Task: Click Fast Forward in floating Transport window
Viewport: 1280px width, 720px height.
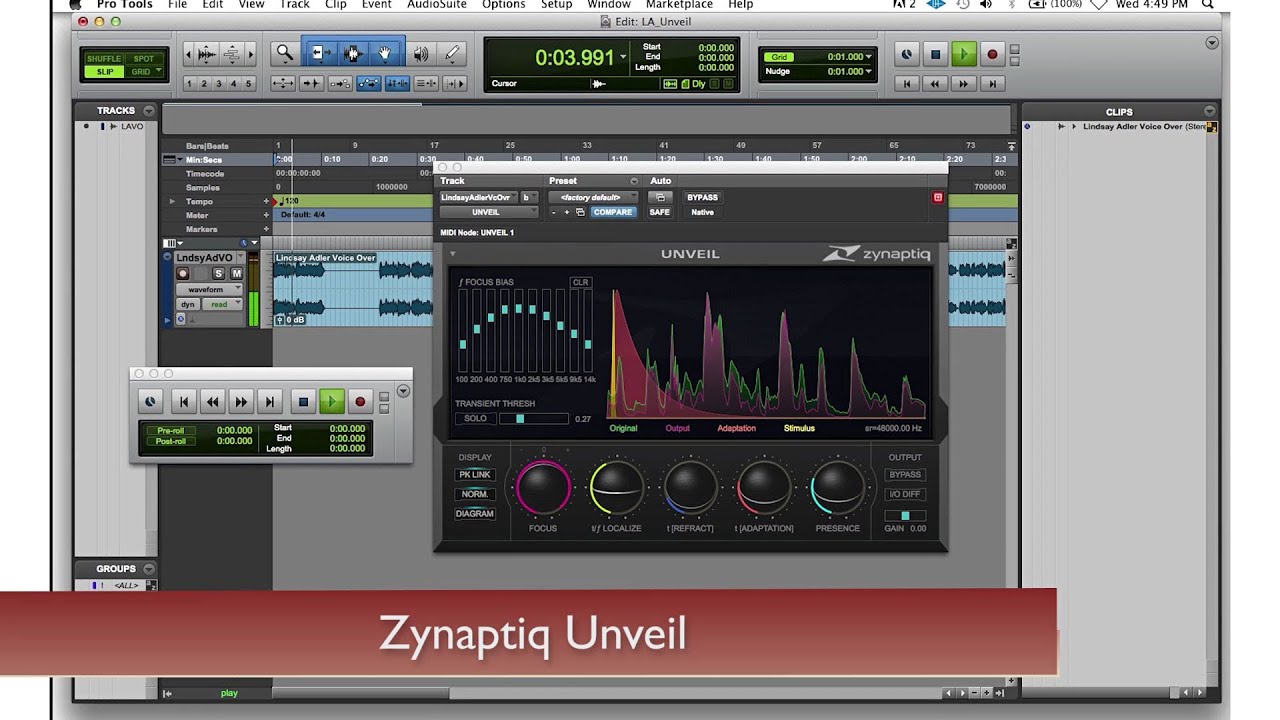Action: (241, 402)
